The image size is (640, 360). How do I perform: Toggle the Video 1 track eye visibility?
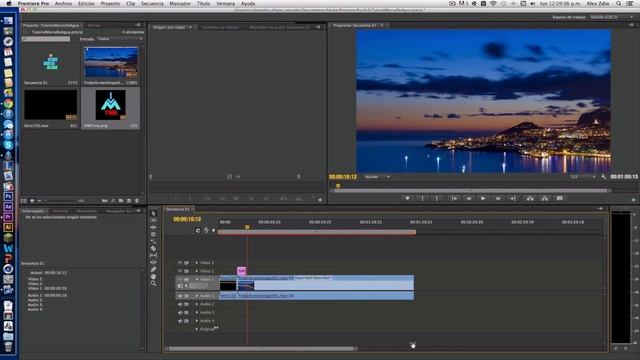180,279
